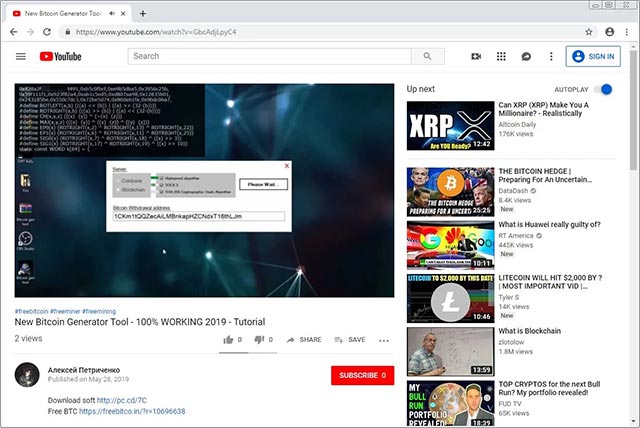
Task: Open the messages chat bubble icon
Action: tap(526, 56)
